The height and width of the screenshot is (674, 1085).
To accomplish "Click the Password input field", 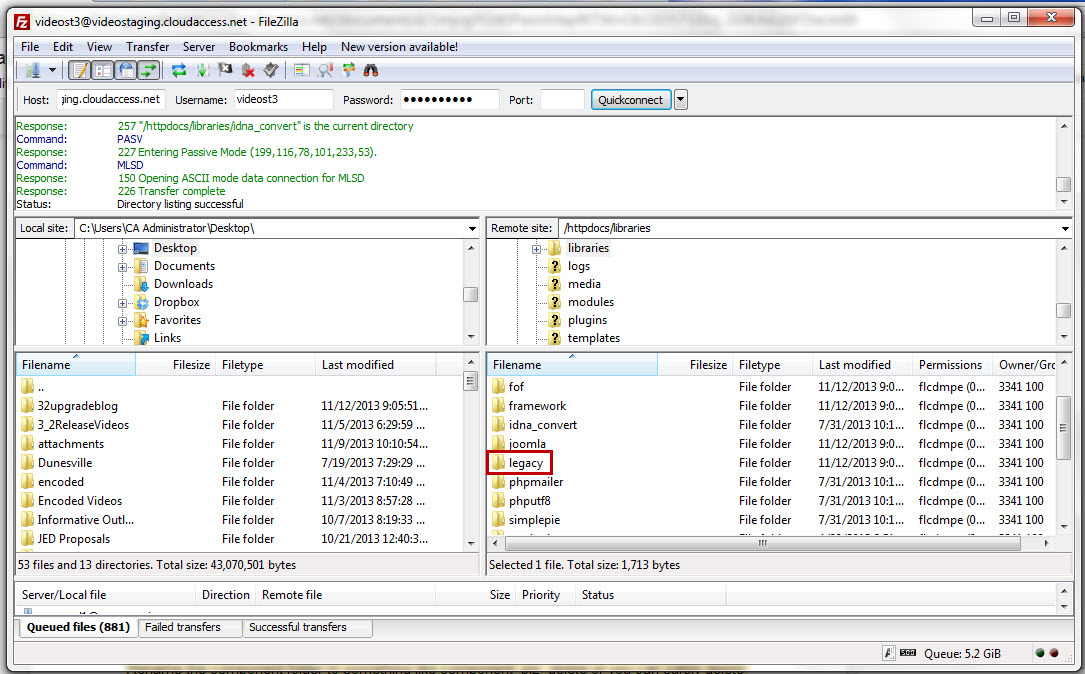I will [x=450, y=100].
